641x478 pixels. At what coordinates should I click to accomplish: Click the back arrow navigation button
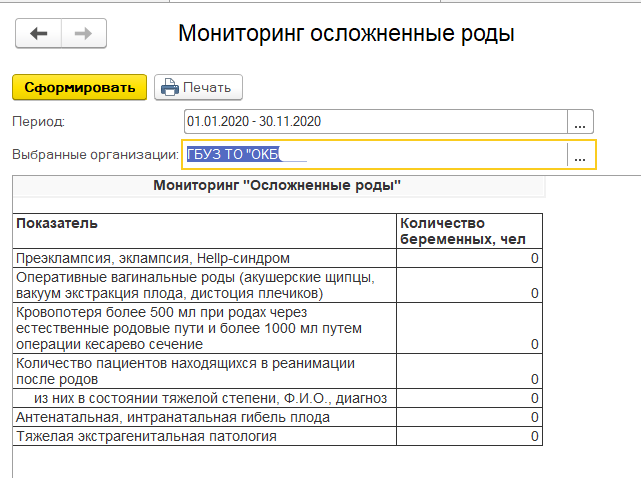(x=39, y=33)
